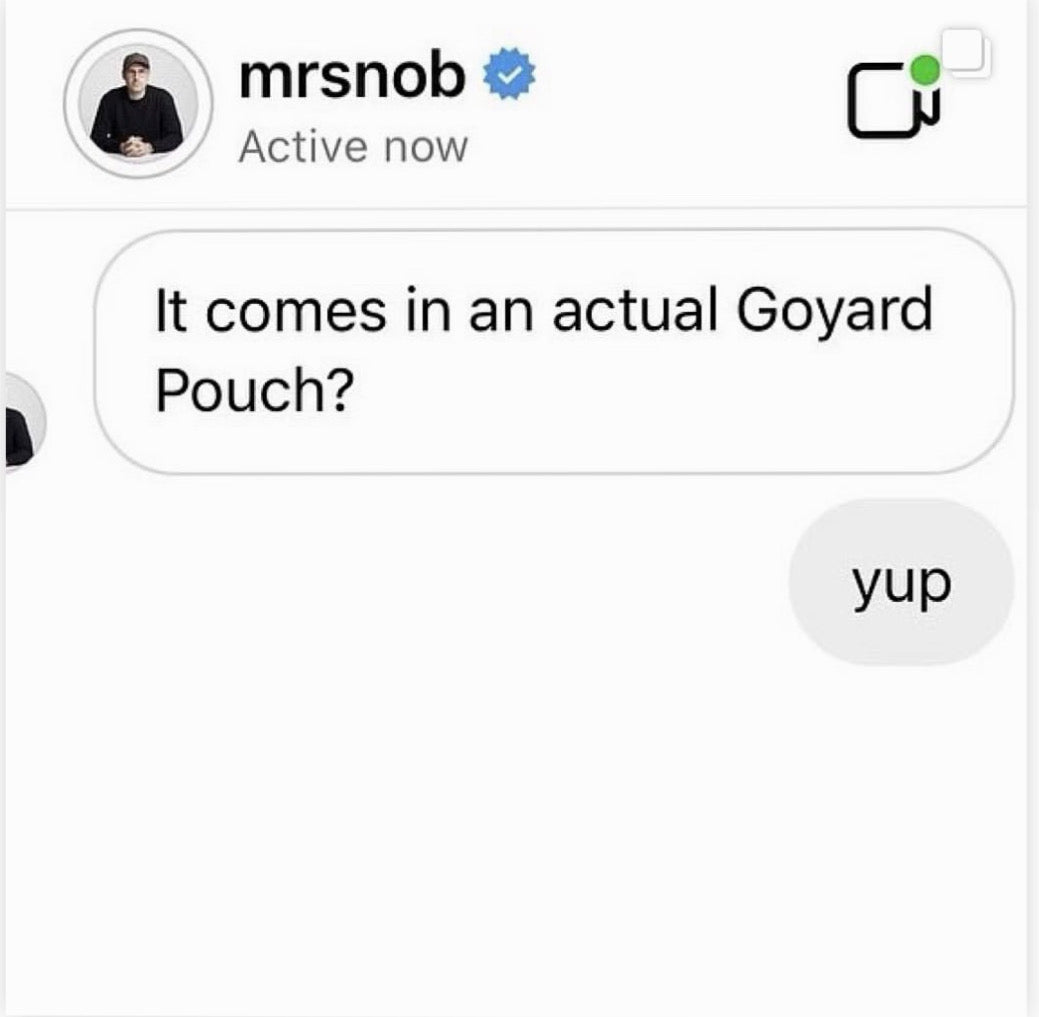Click the blue verified badge
This screenshot has width=1039, height=1017.
[509, 74]
